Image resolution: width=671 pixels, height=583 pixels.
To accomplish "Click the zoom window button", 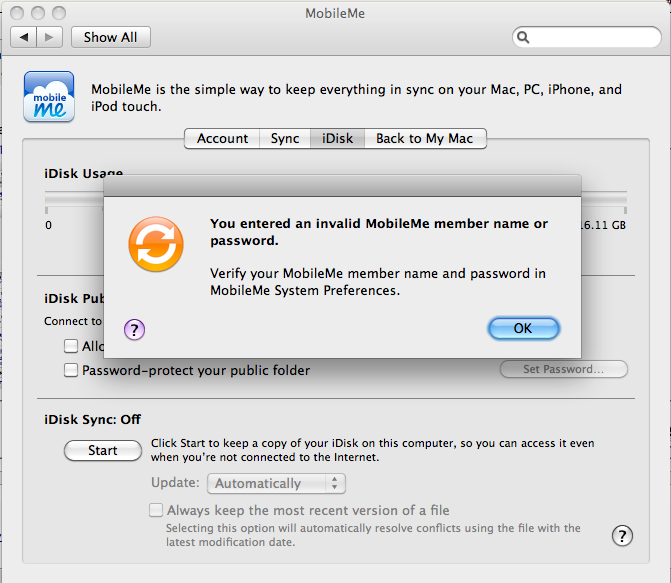I will [x=59, y=13].
